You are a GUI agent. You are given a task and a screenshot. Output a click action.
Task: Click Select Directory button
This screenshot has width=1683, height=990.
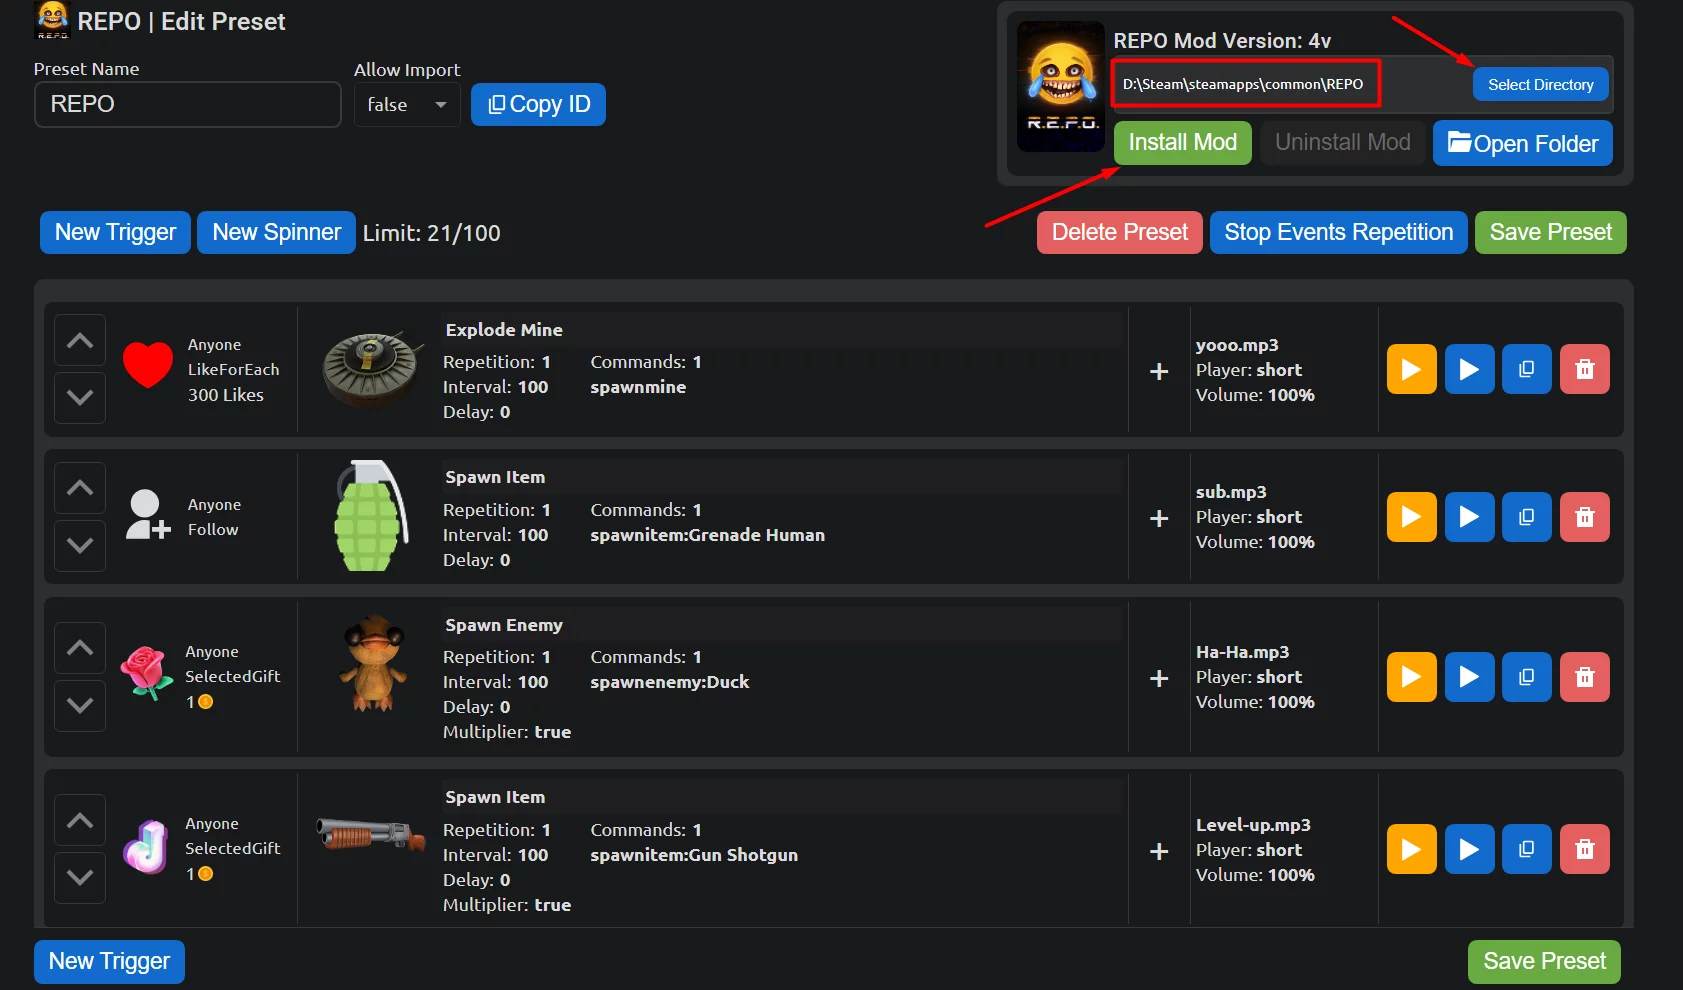[x=1540, y=84]
